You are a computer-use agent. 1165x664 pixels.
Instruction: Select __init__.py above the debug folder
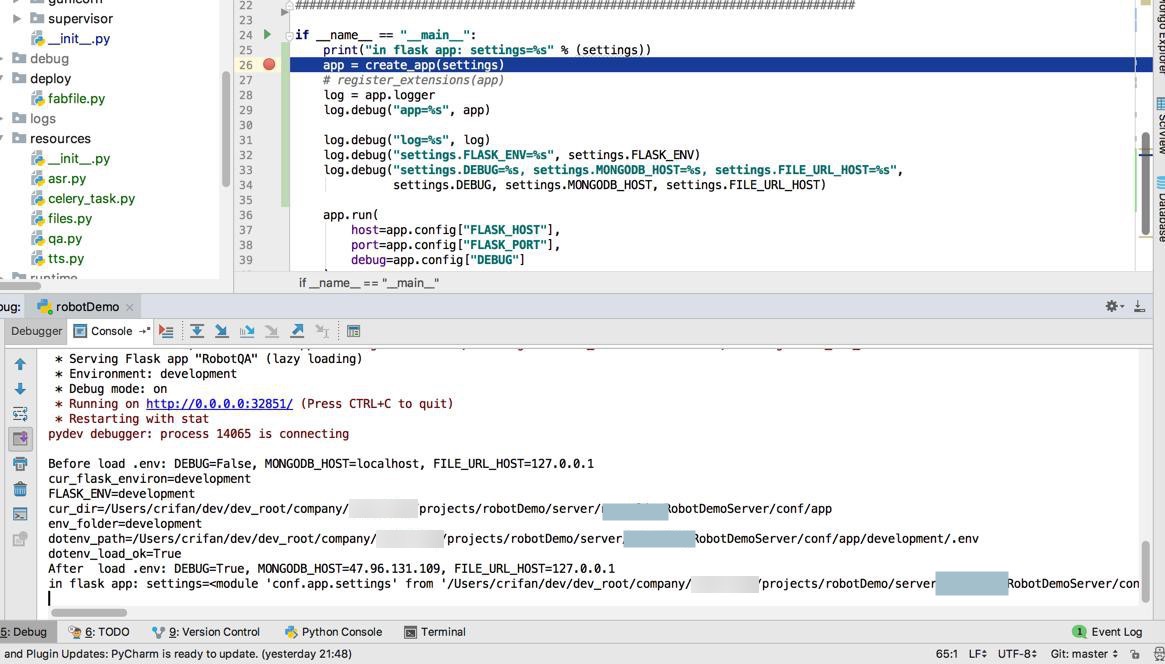click(x=70, y=39)
